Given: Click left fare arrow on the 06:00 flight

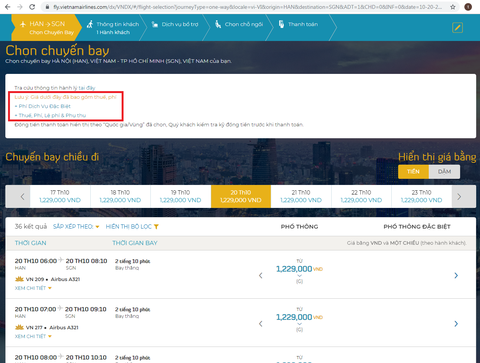Looking at the screenshot, I should [x=261, y=275].
